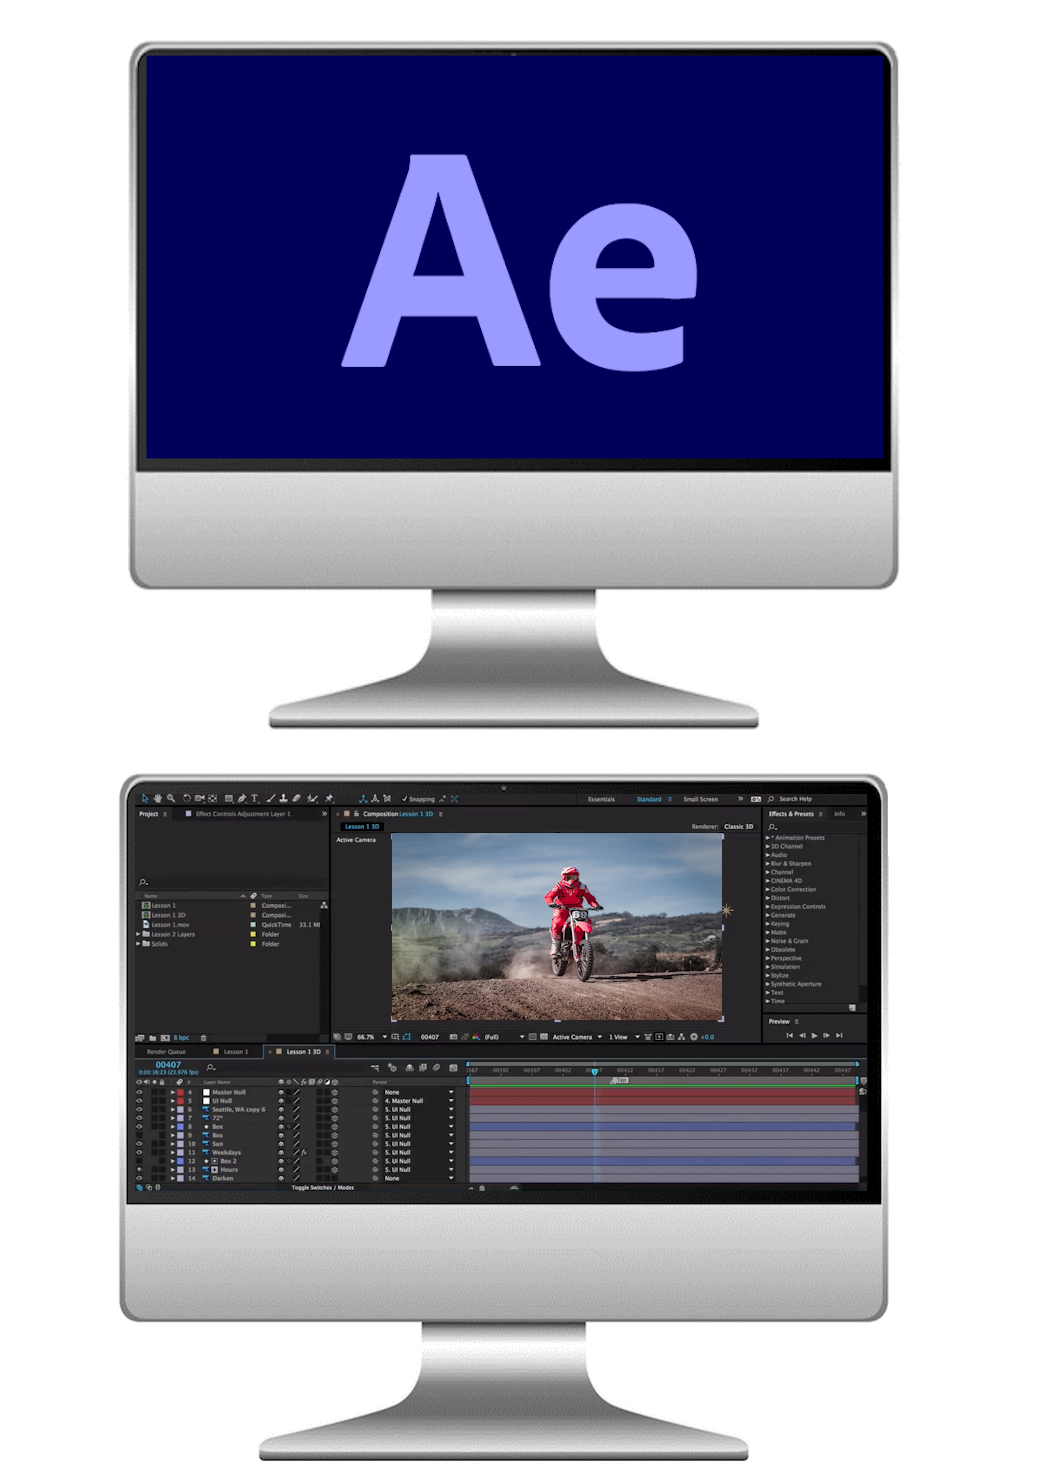The width and height of the screenshot is (1040, 1466).
Task: Select the Rotation tool
Action: 186,798
